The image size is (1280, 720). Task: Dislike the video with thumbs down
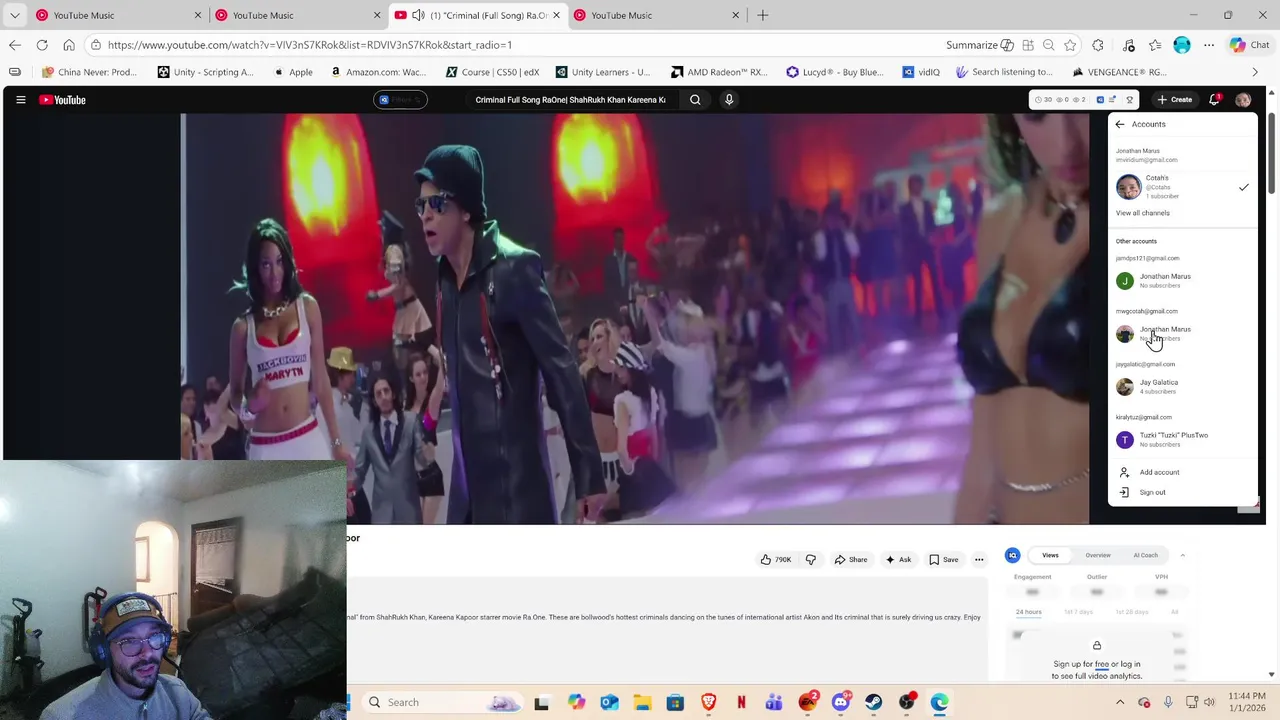[811, 560]
